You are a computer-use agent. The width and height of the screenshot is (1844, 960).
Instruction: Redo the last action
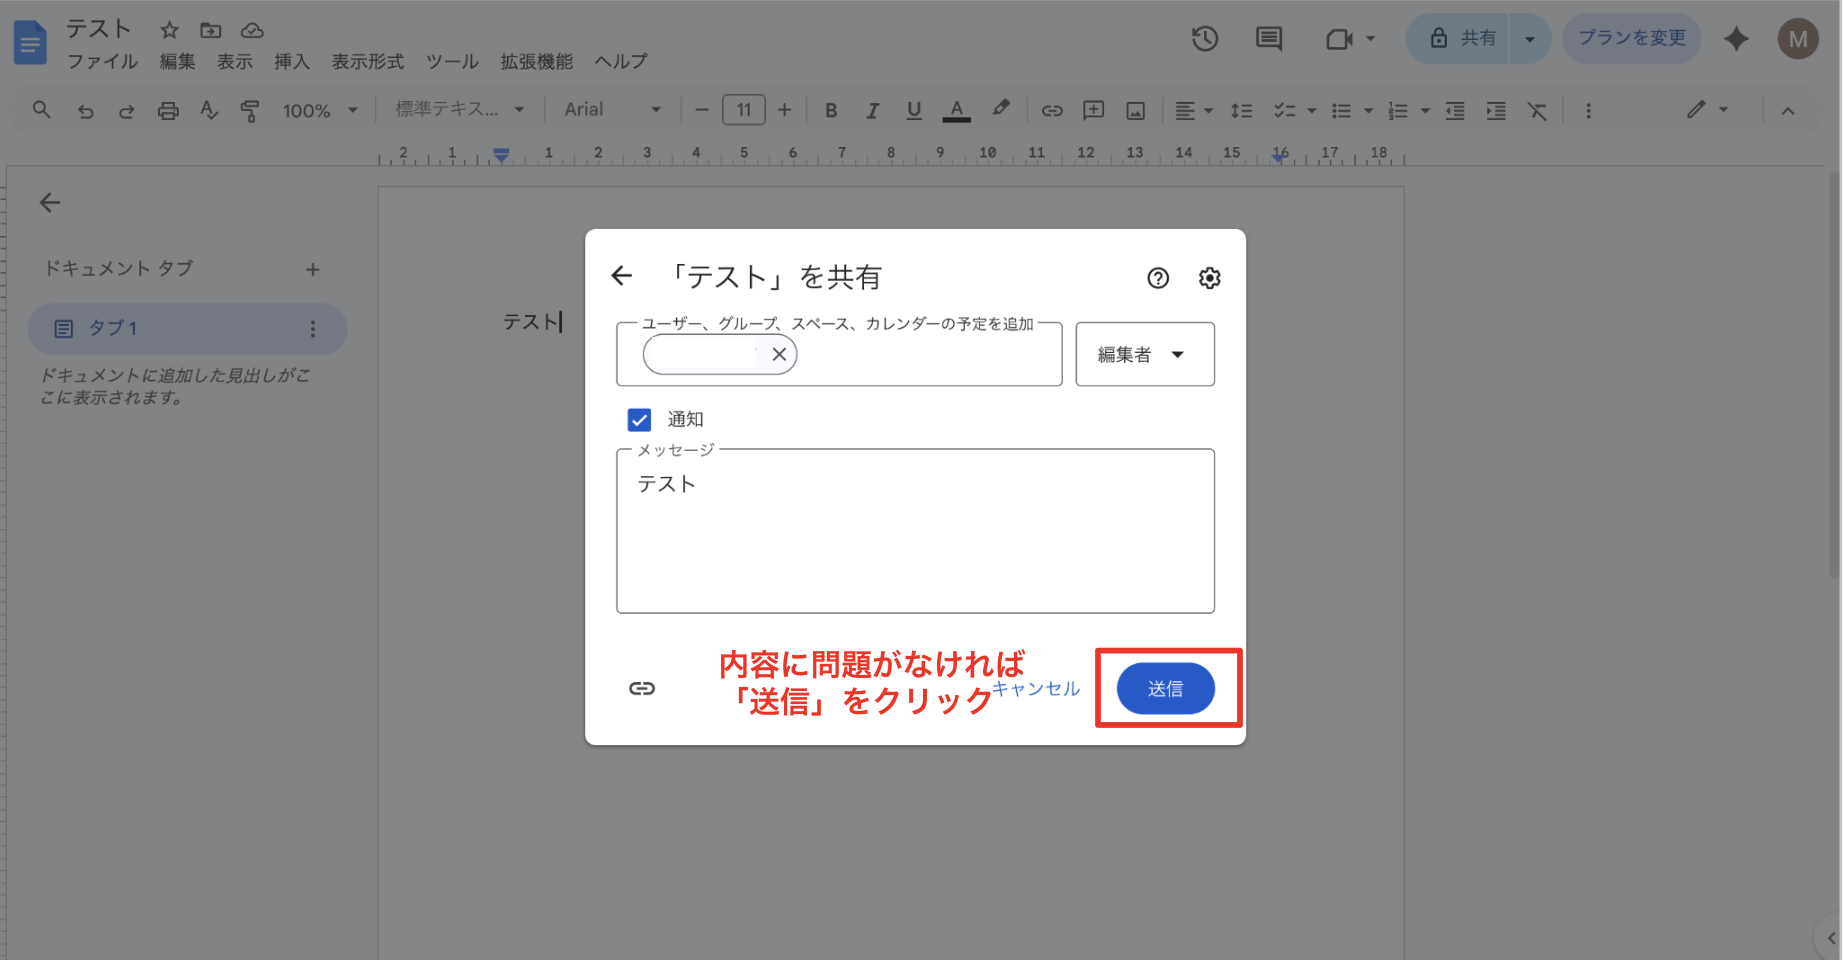coord(126,111)
